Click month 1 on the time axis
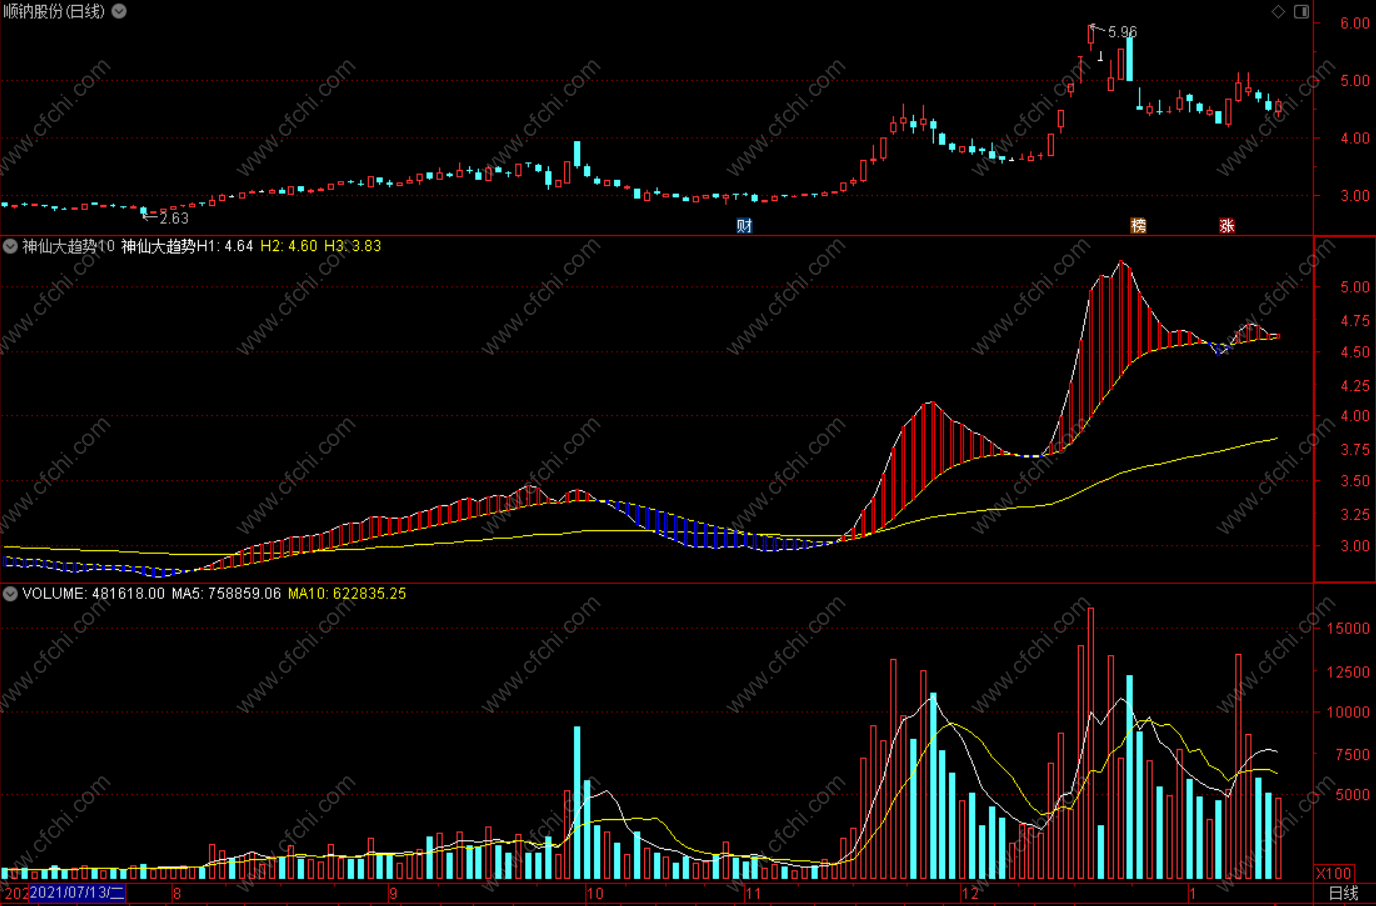1376x906 pixels. click(1192, 894)
